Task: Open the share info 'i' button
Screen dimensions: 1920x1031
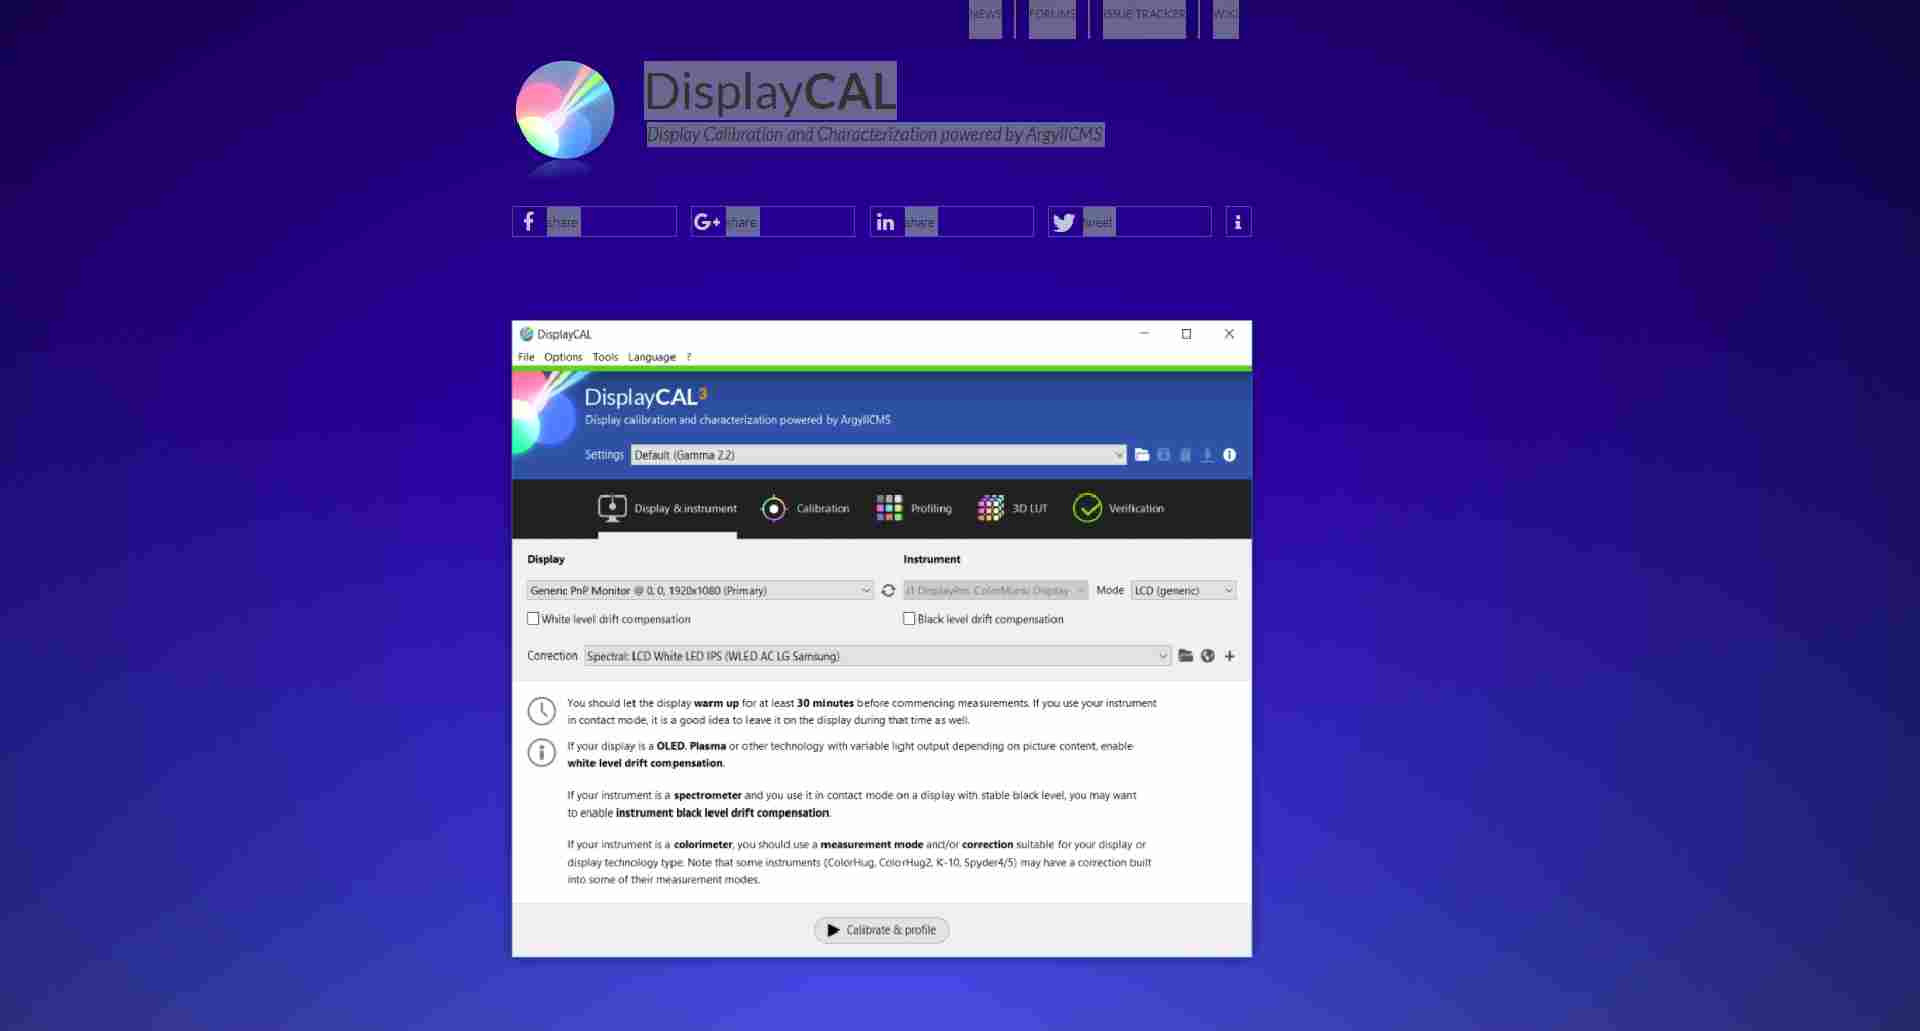Action: point(1238,222)
